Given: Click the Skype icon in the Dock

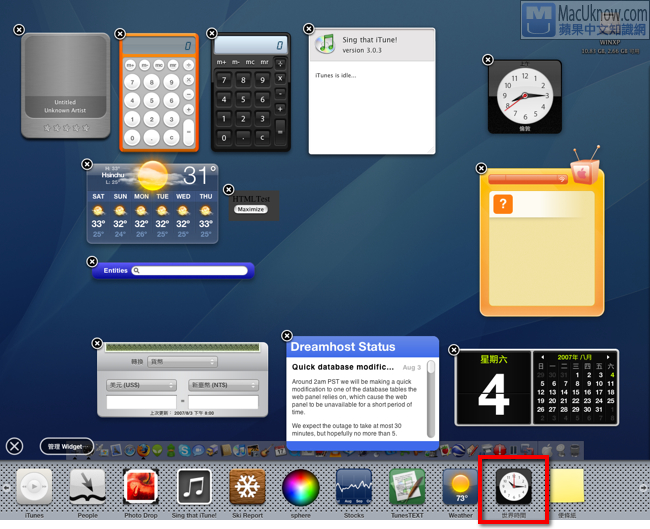Looking at the screenshot, I should [184, 450].
